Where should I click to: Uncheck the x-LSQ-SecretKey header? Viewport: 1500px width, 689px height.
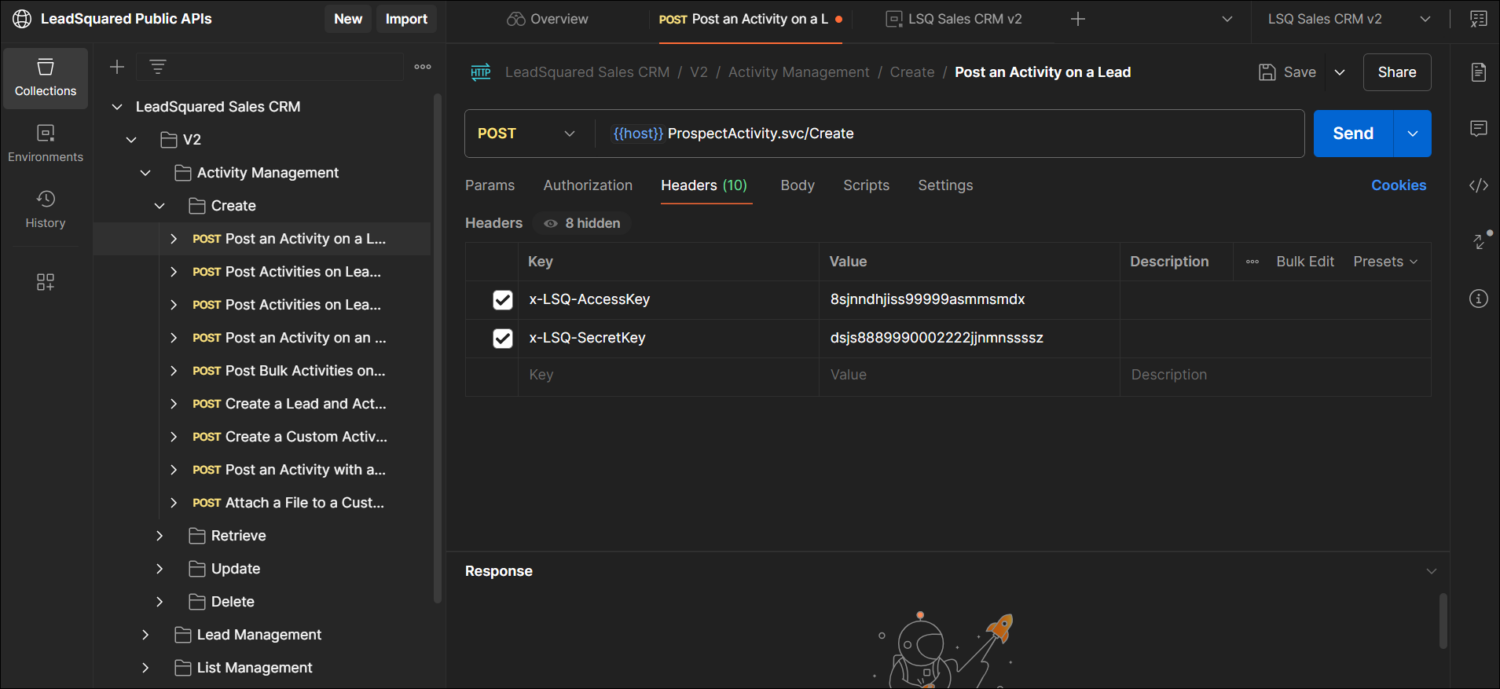[x=503, y=337]
